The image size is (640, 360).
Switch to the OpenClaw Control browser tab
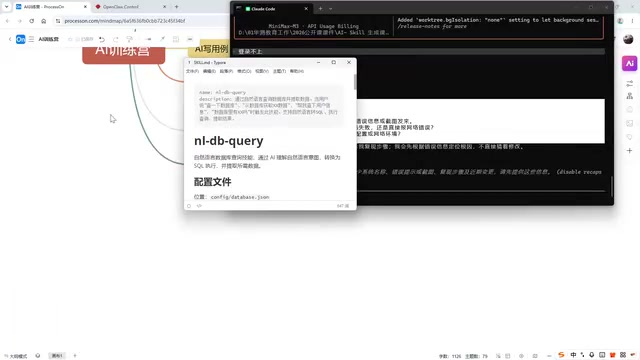pos(131,7)
